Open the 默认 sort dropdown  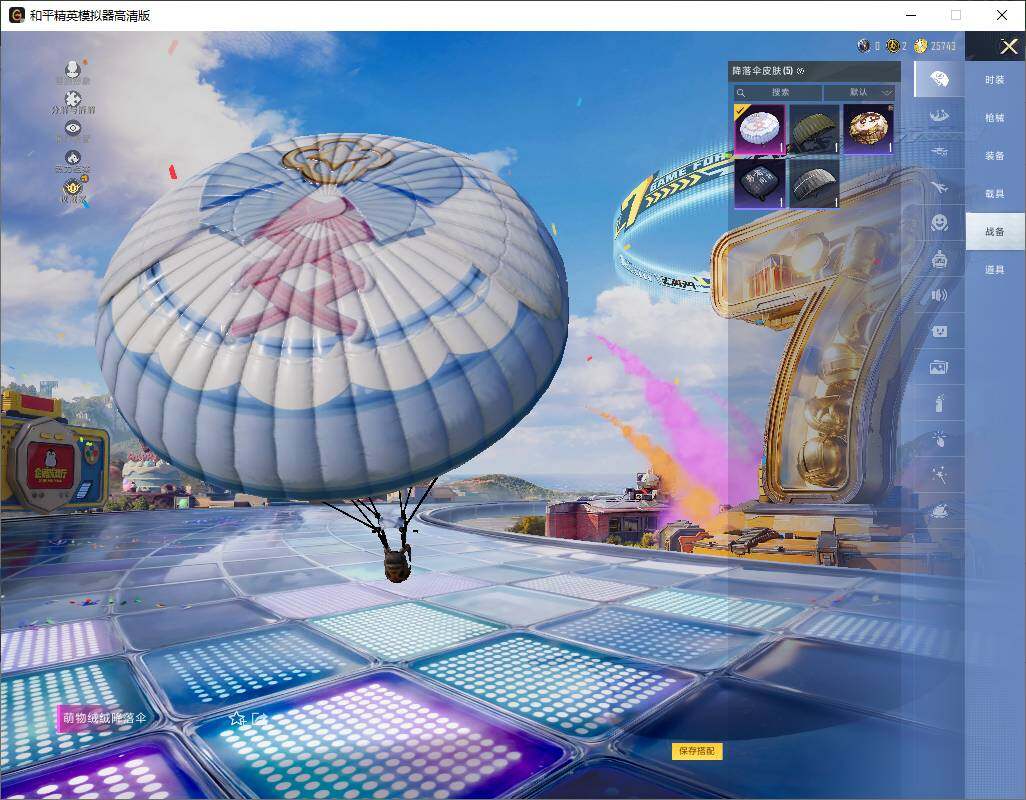[861, 92]
